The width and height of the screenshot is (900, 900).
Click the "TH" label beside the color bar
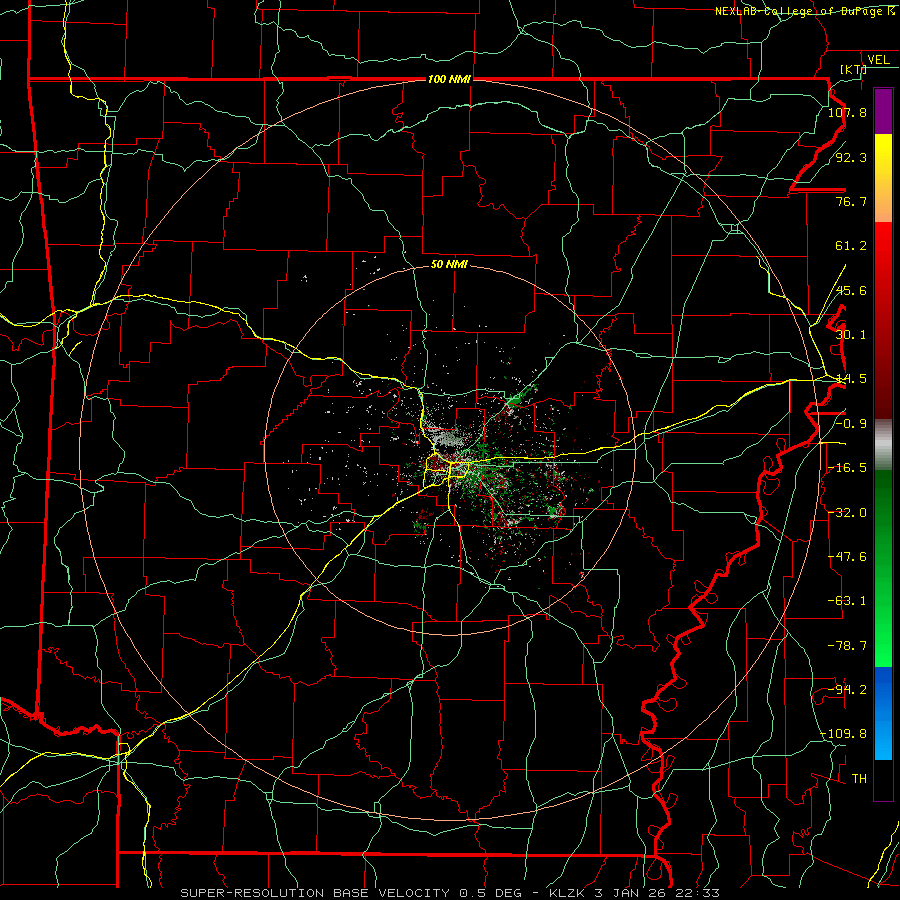coord(859,779)
